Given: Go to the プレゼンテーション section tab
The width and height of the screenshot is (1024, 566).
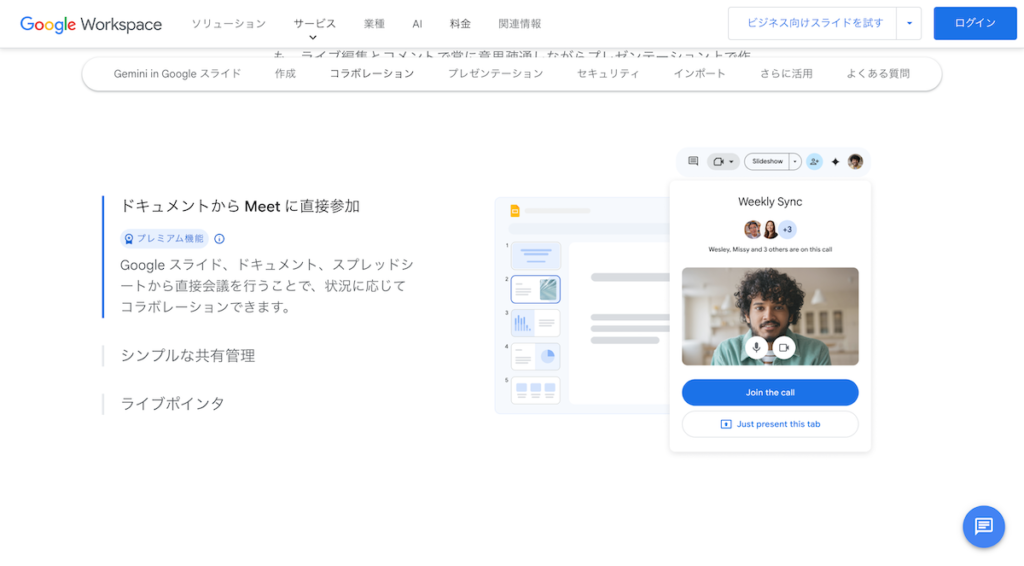Looking at the screenshot, I should click(496, 74).
